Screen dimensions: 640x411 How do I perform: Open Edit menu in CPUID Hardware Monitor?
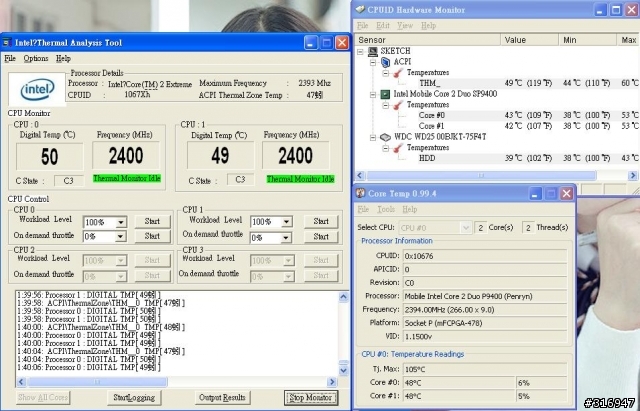pyautogui.click(x=383, y=25)
